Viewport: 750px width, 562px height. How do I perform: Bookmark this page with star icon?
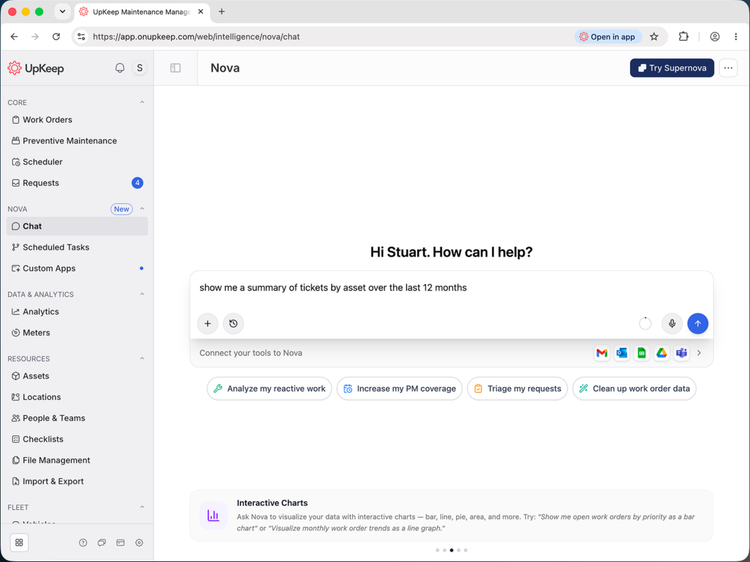tap(654, 37)
